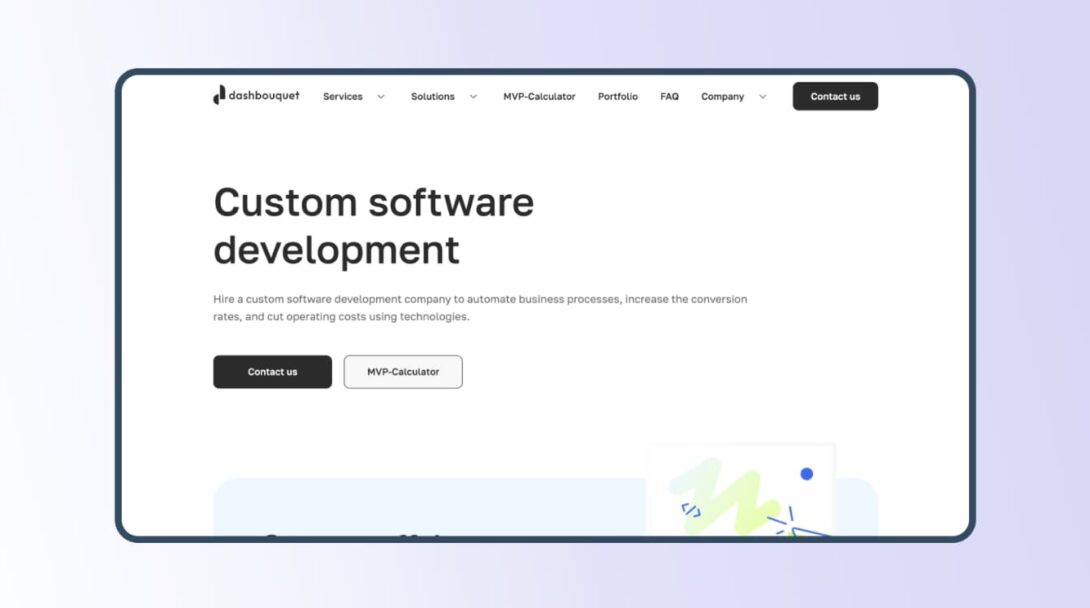Expand the chevron next to Services
This screenshot has height=608, width=1090.
(x=381, y=97)
